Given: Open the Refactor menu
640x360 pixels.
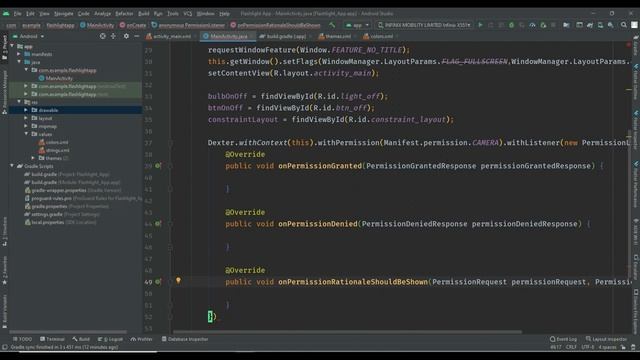Looking at the screenshot, I should pyautogui.click(x=124, y=13).
